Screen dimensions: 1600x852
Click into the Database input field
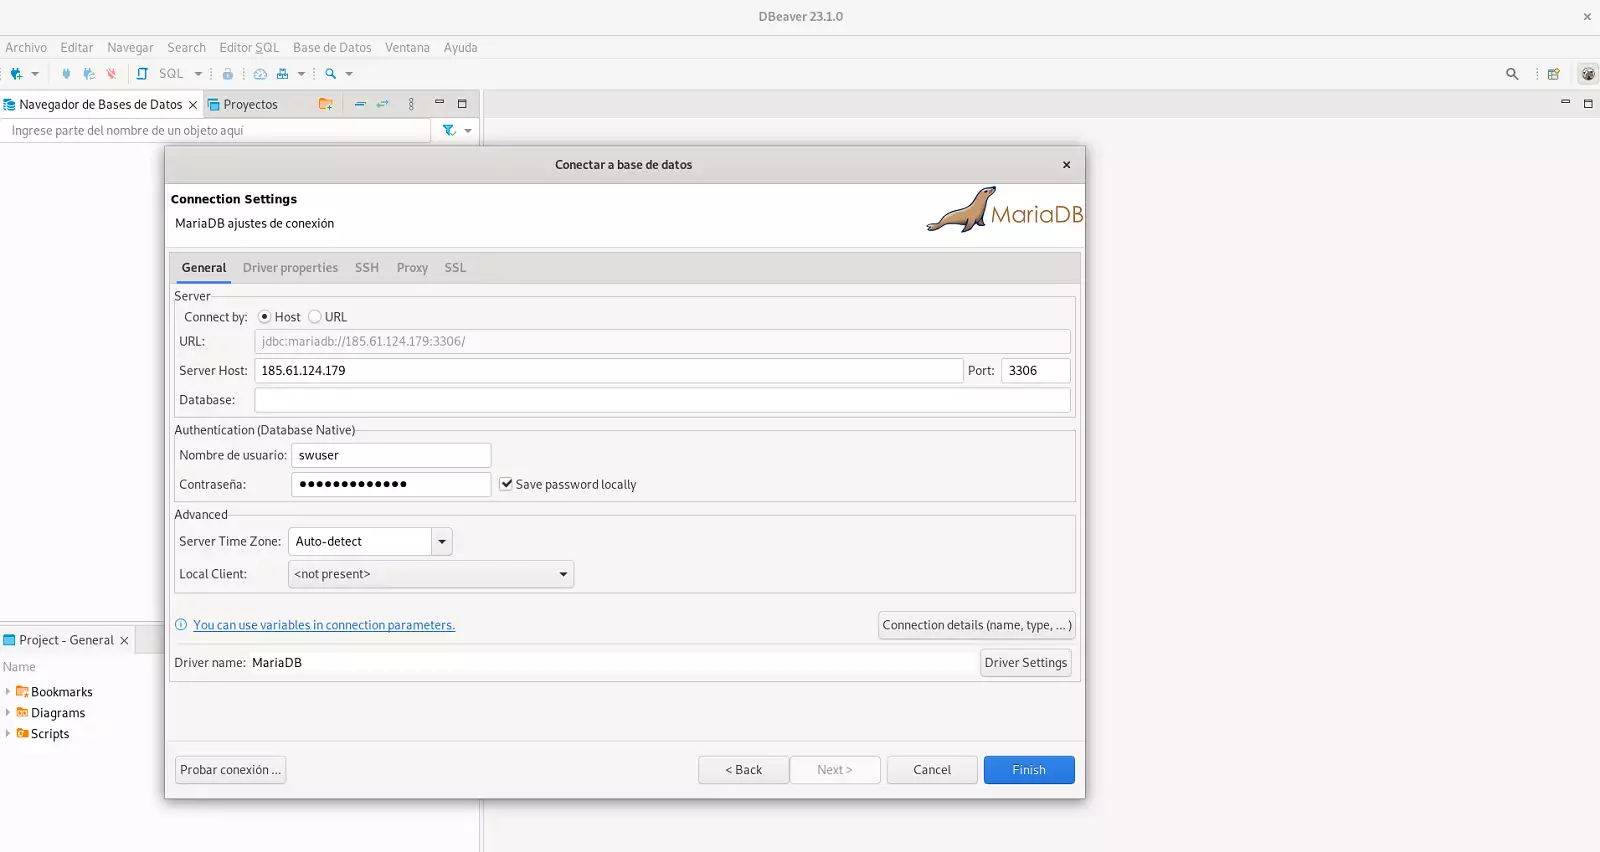point(662,400)
